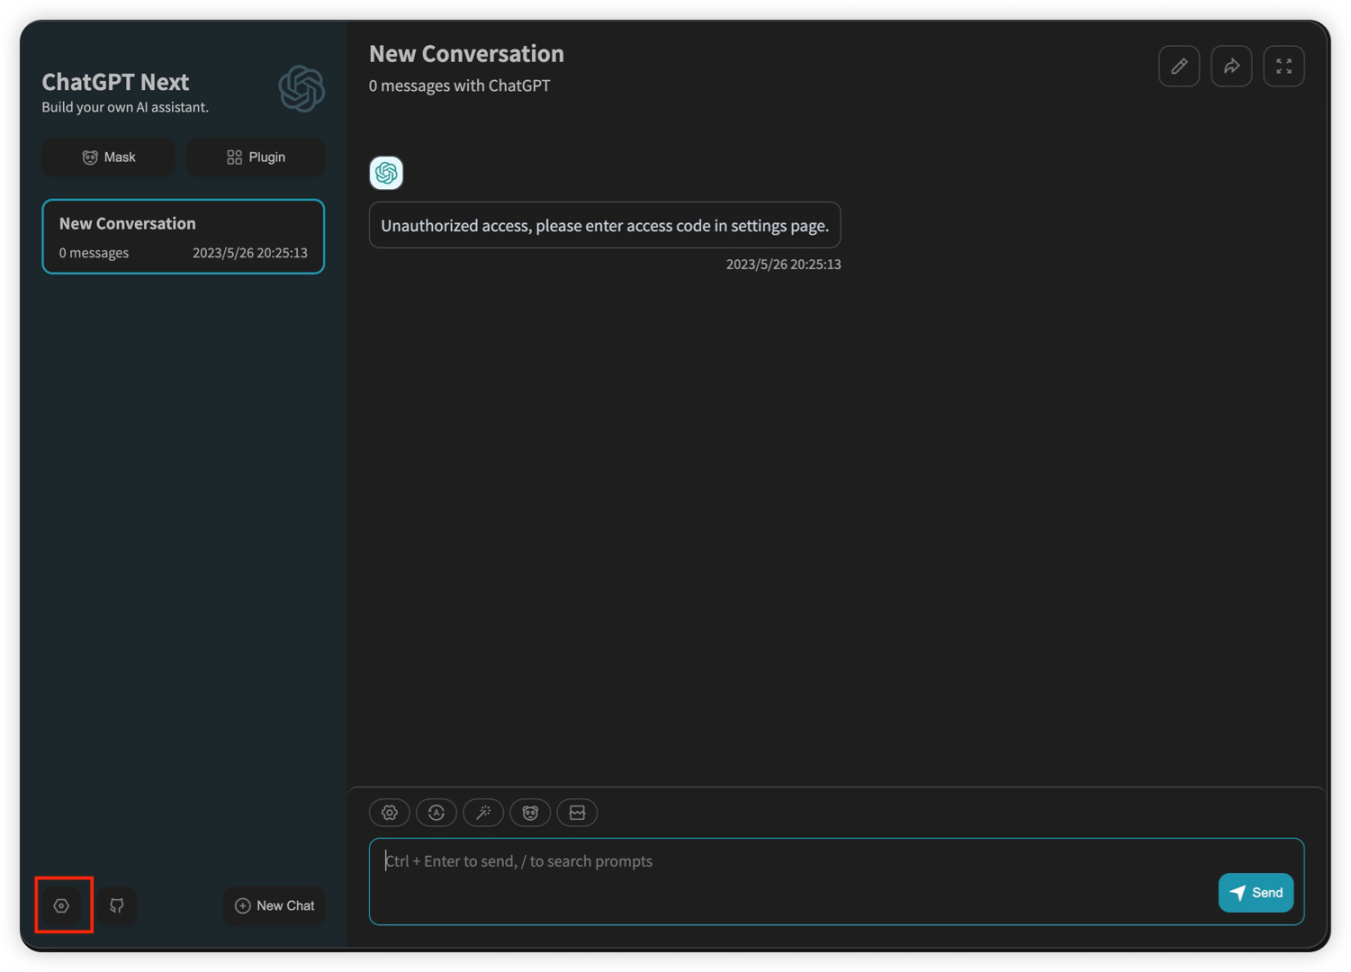Toggle fullscreen with the expand icon

pyautogui.click(x=1284, y=66)
